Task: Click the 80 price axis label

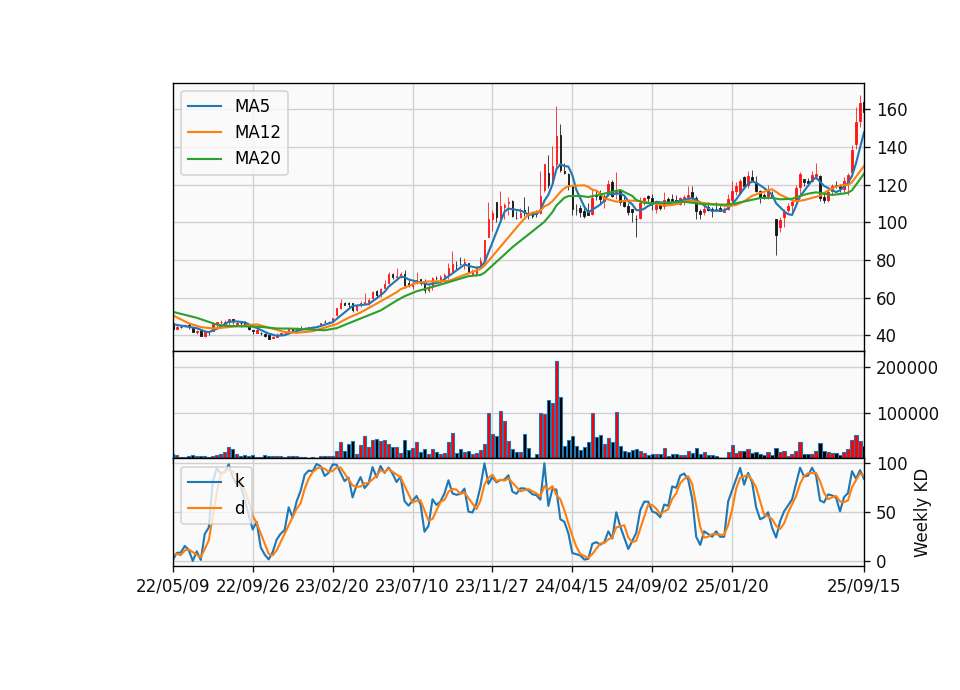Action: 887,261
